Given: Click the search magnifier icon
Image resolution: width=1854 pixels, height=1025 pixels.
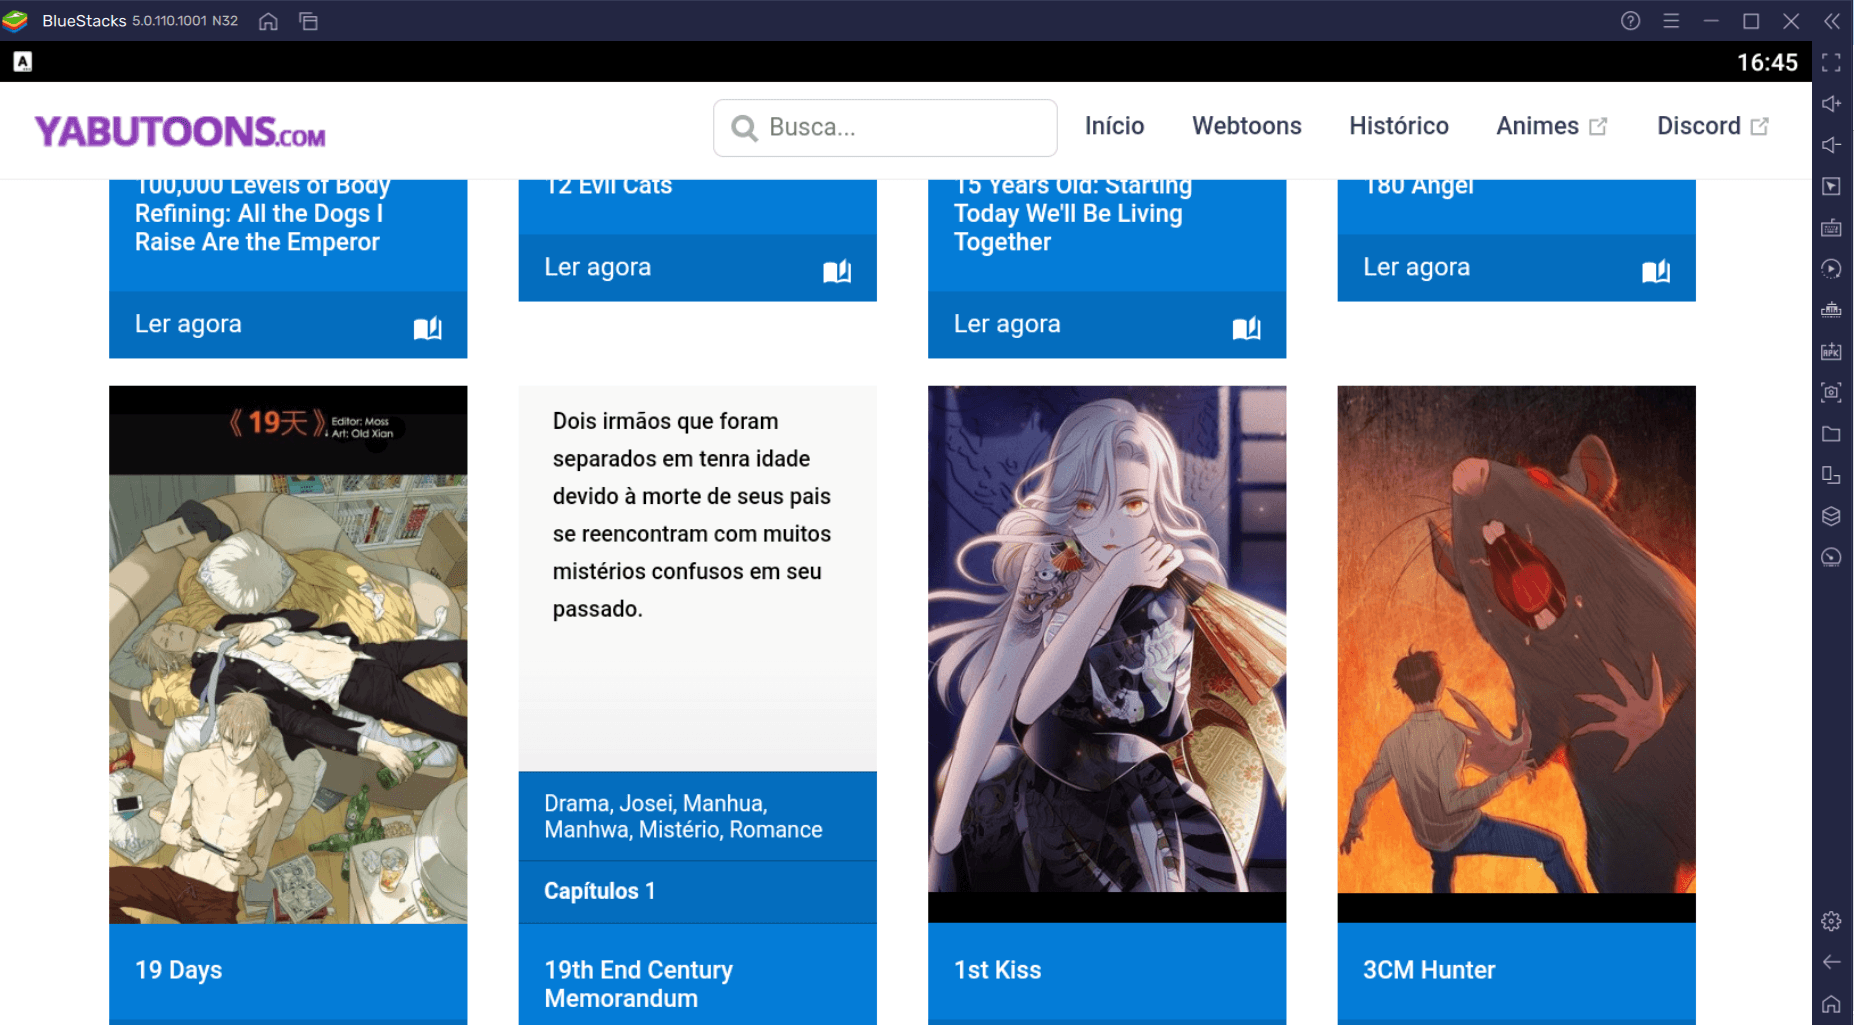Looking at the screenshot, I should 744,128.
